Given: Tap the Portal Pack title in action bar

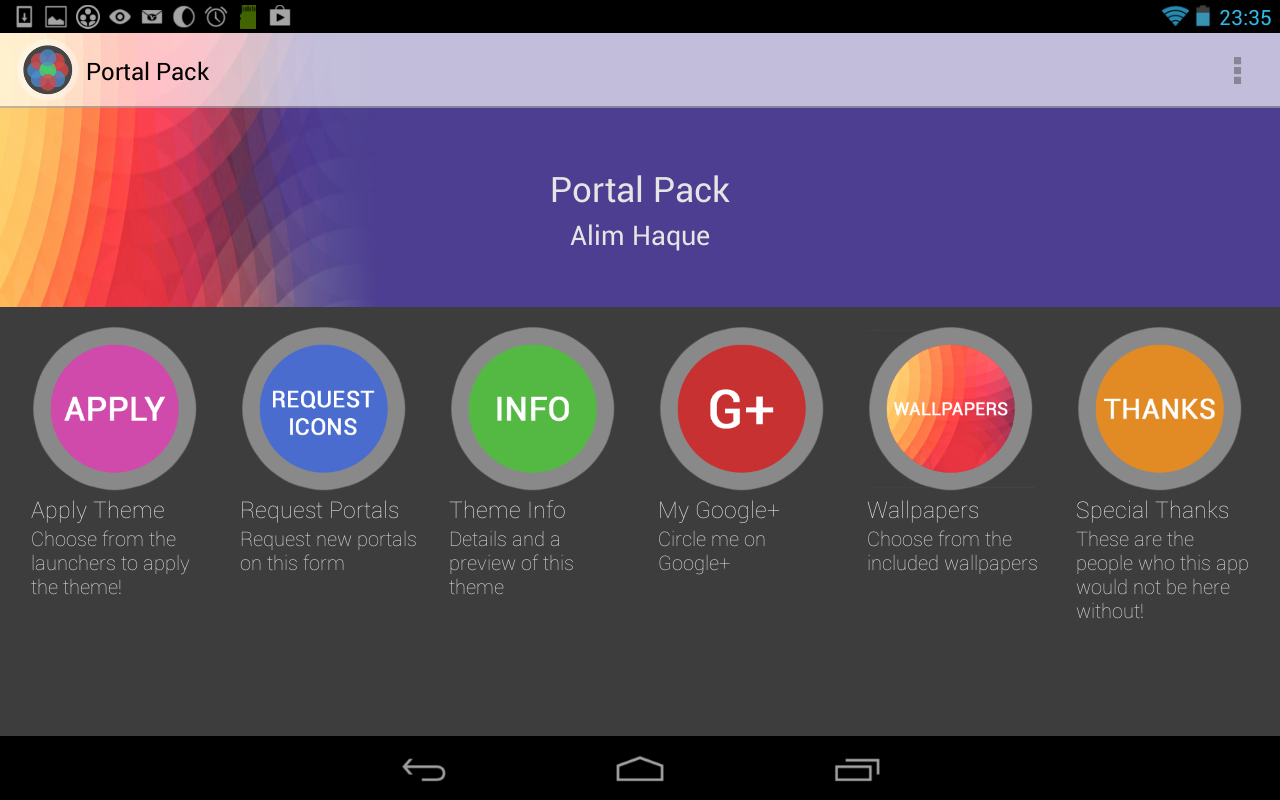Looking at the screenshot, I should pos(148,72).
